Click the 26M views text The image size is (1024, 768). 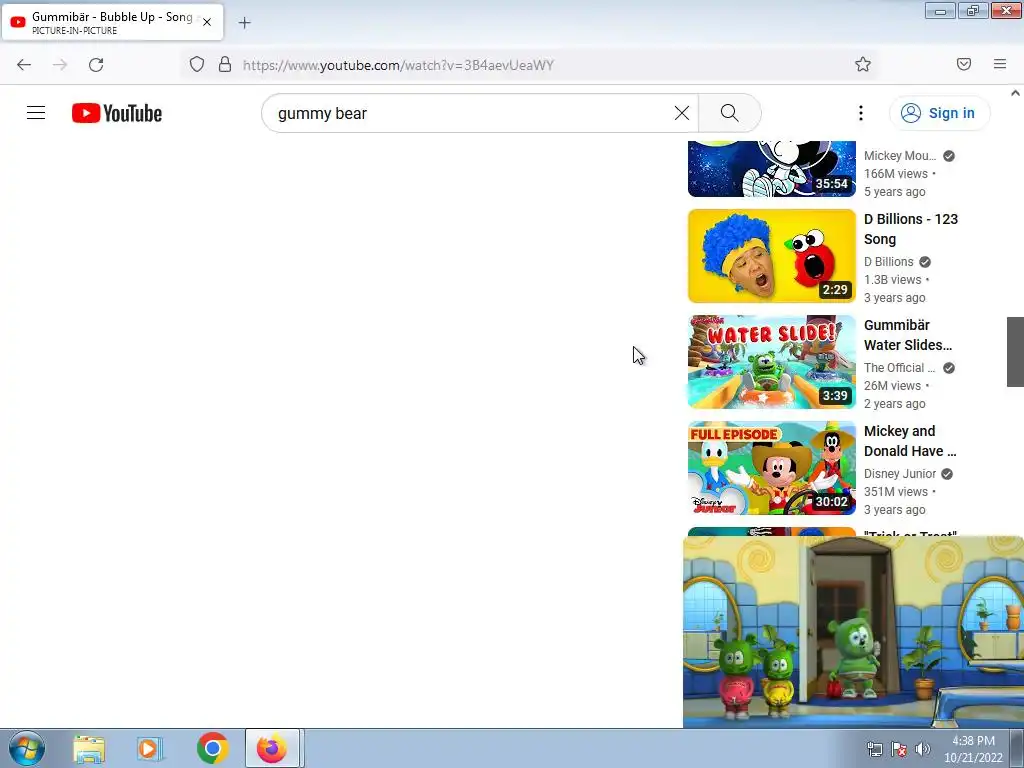[892, 386]
